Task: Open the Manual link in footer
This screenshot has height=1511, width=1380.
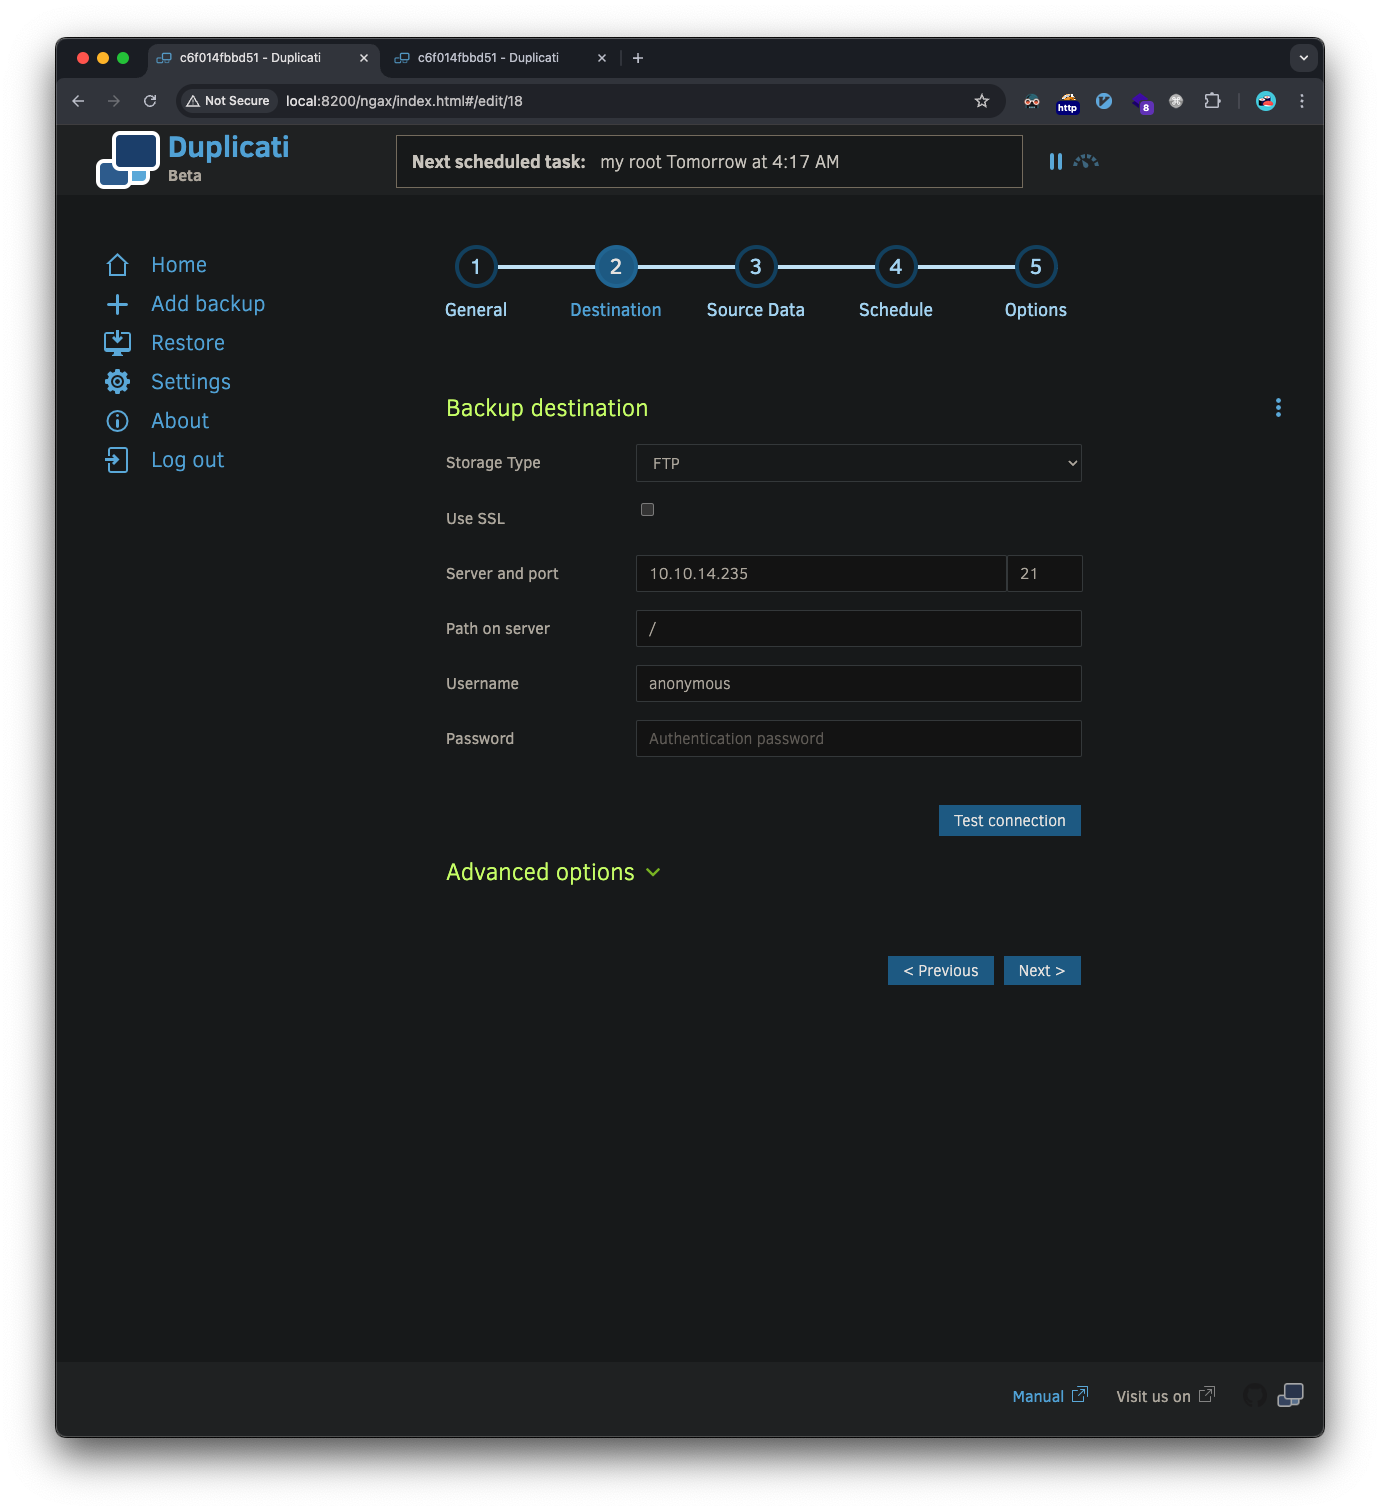Action: (1038, 1396)
